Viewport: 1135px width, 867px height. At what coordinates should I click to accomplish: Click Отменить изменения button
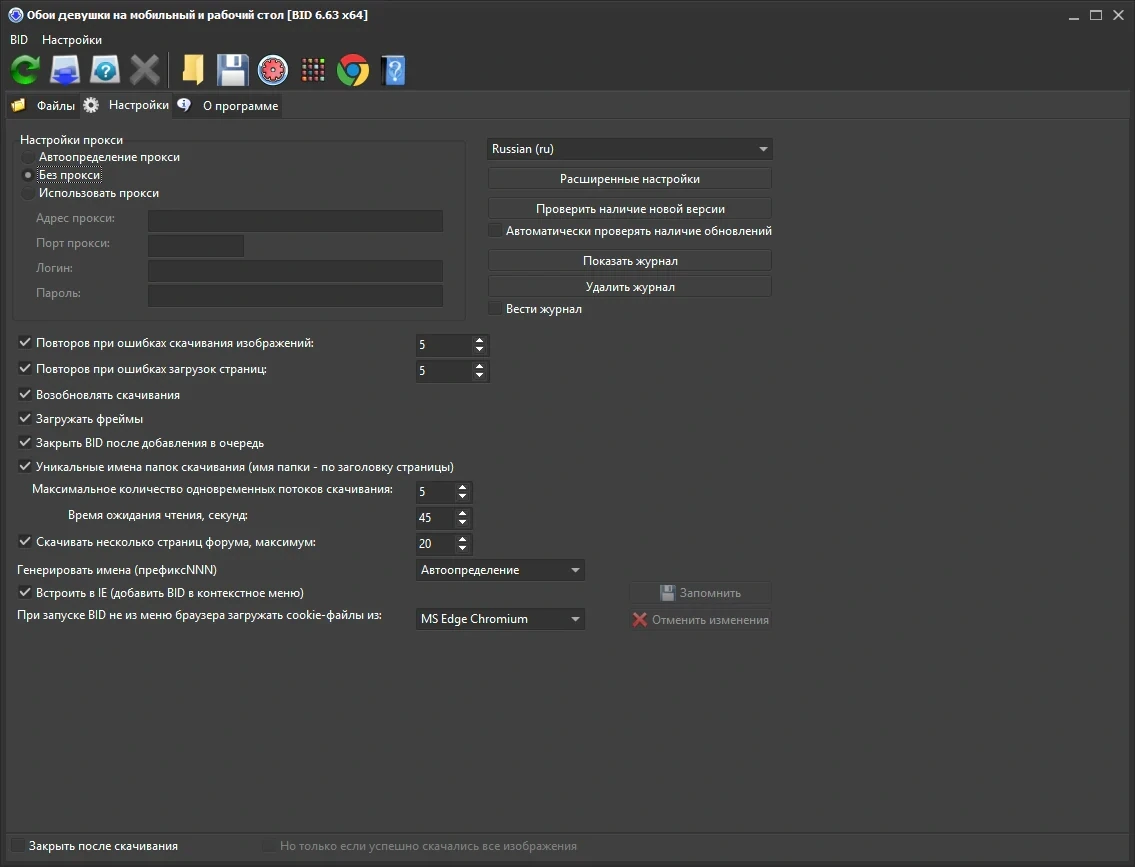coord(701,619)
